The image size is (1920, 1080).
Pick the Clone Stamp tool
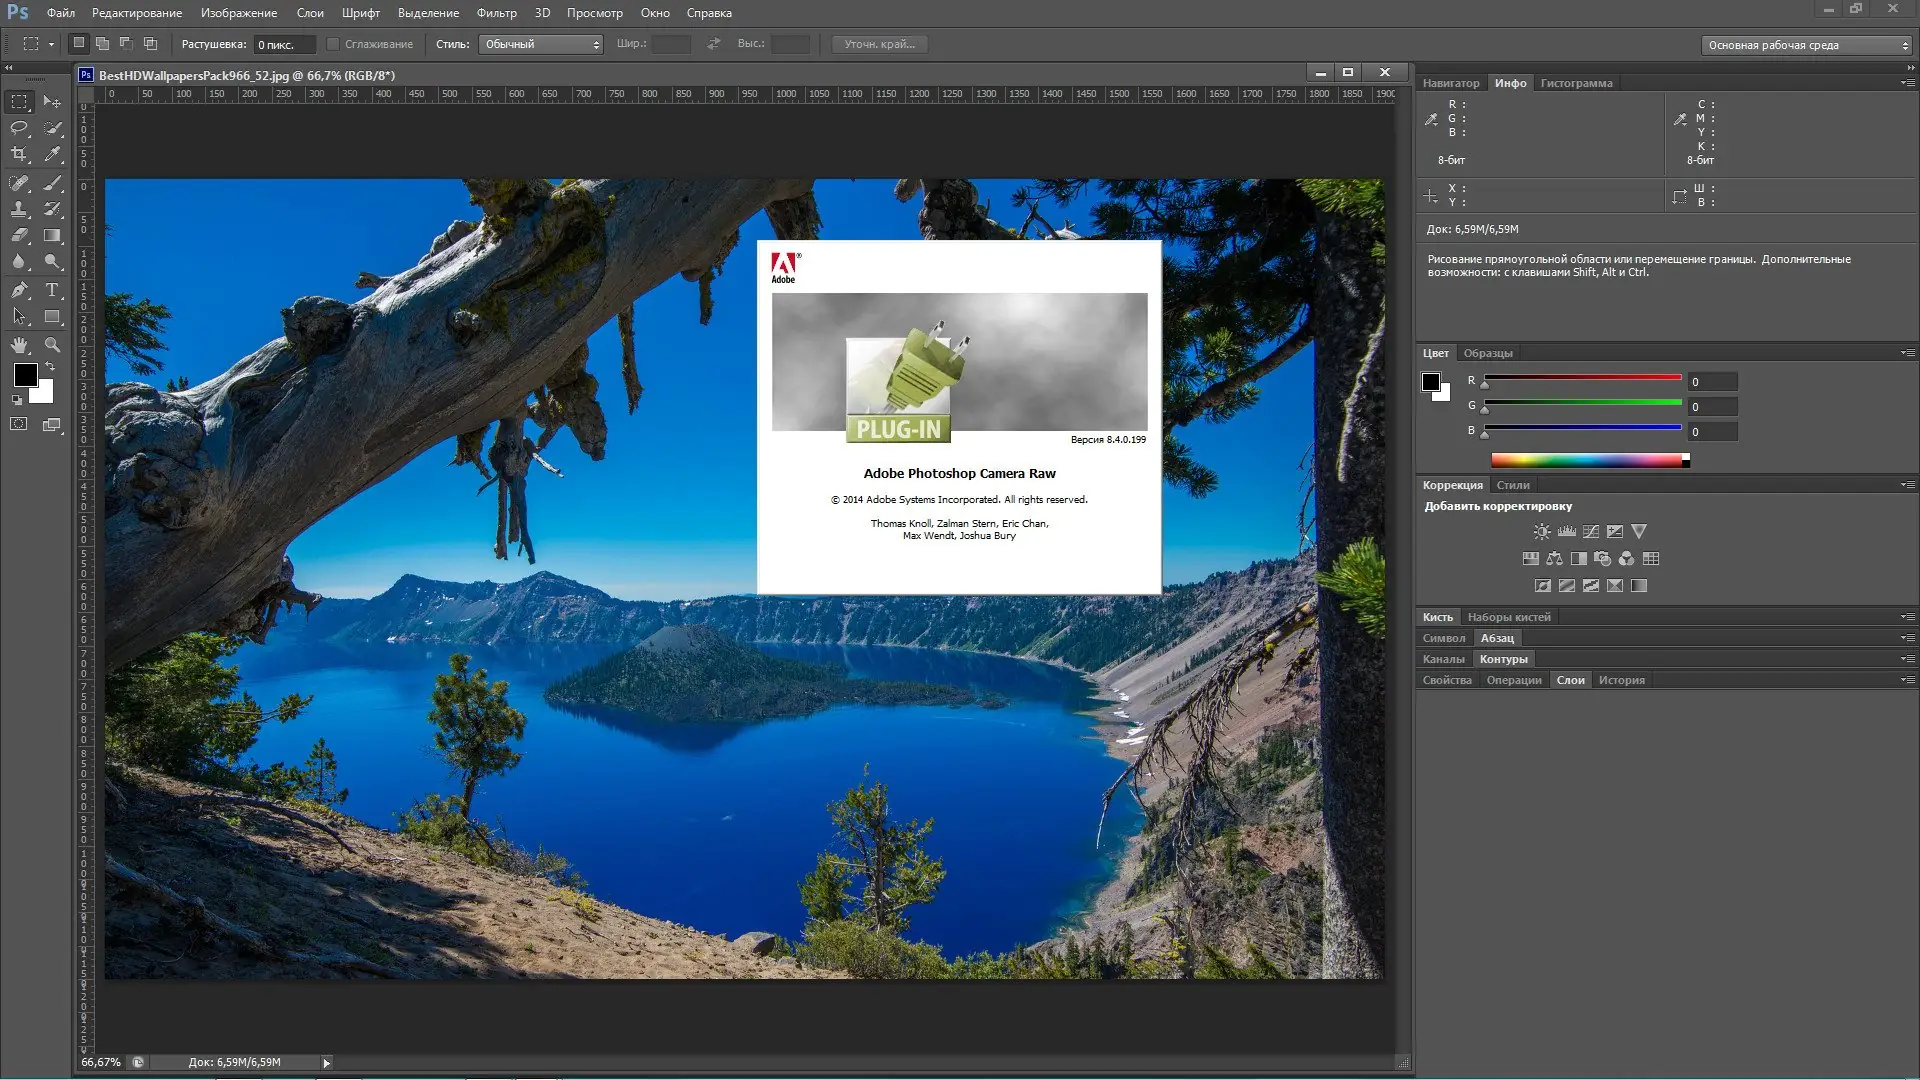[x=19, y=209]
